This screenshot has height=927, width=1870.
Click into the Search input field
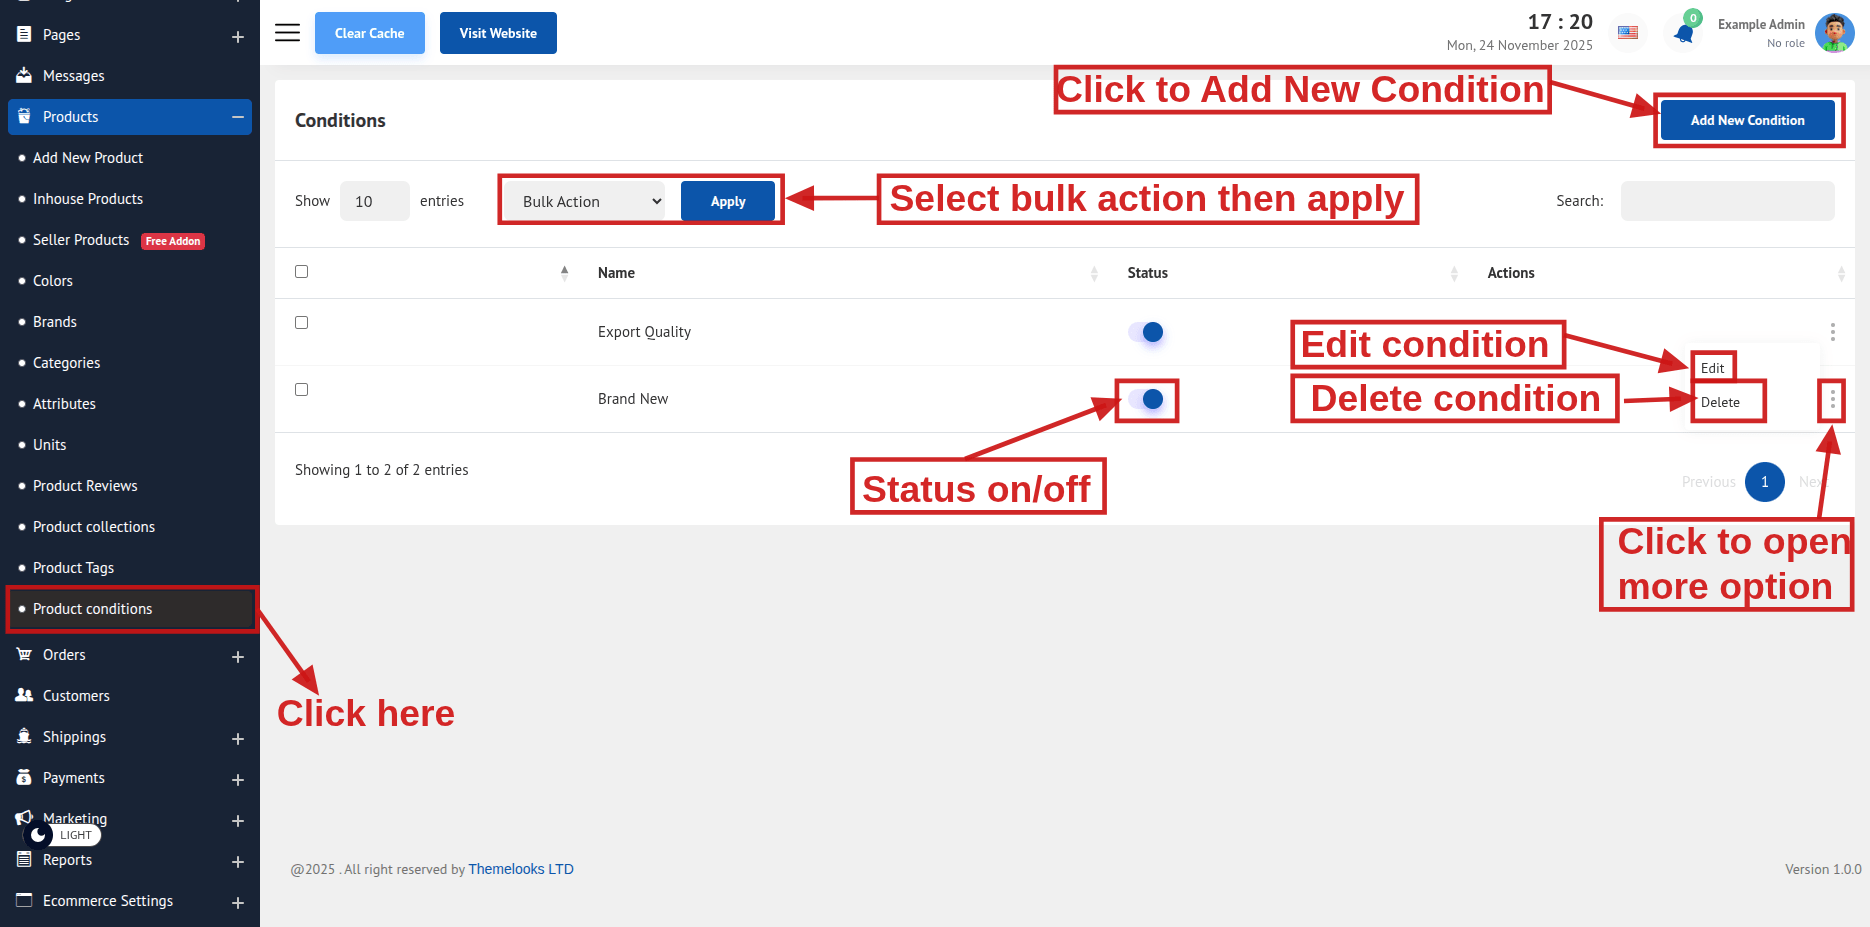1727,201
